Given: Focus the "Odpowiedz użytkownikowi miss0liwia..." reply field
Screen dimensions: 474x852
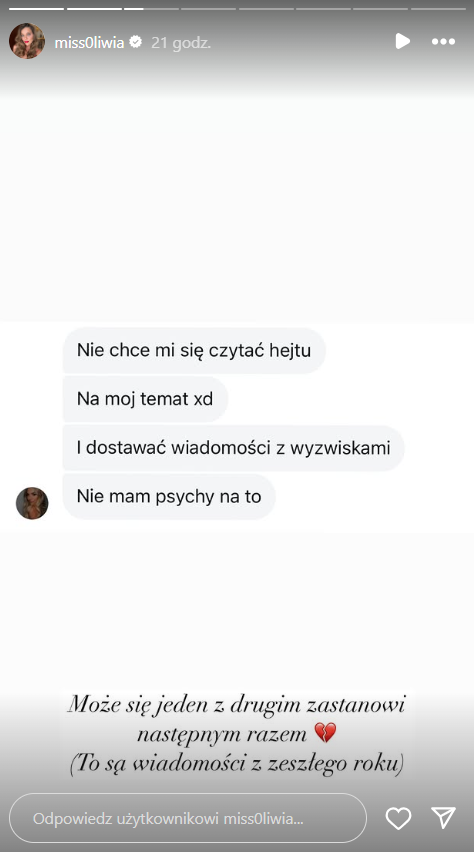Looking at the screenshot, I should [x=188, y=818].
